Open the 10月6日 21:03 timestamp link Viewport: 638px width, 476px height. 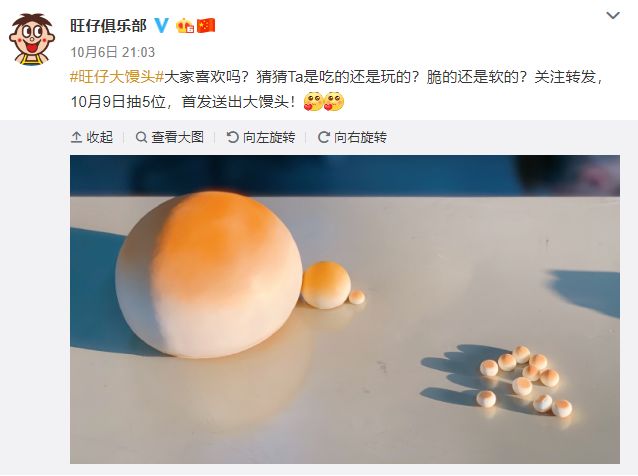[x=113, y=52]
